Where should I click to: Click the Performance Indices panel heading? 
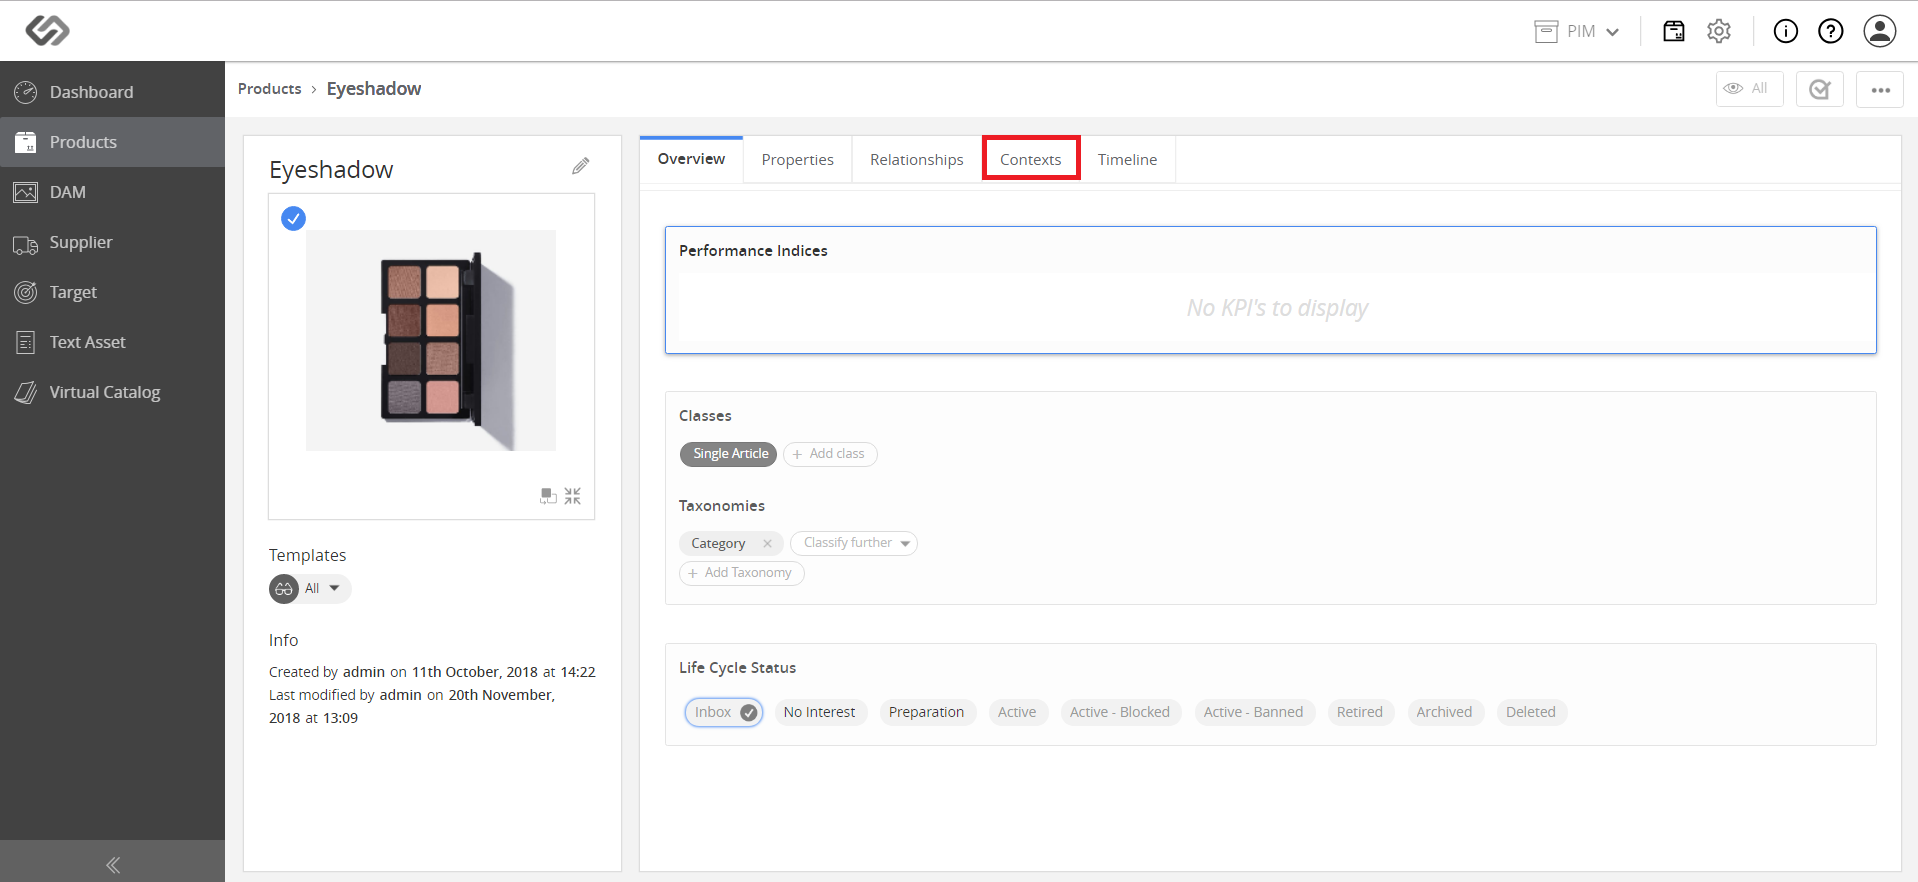click(753, 251)
